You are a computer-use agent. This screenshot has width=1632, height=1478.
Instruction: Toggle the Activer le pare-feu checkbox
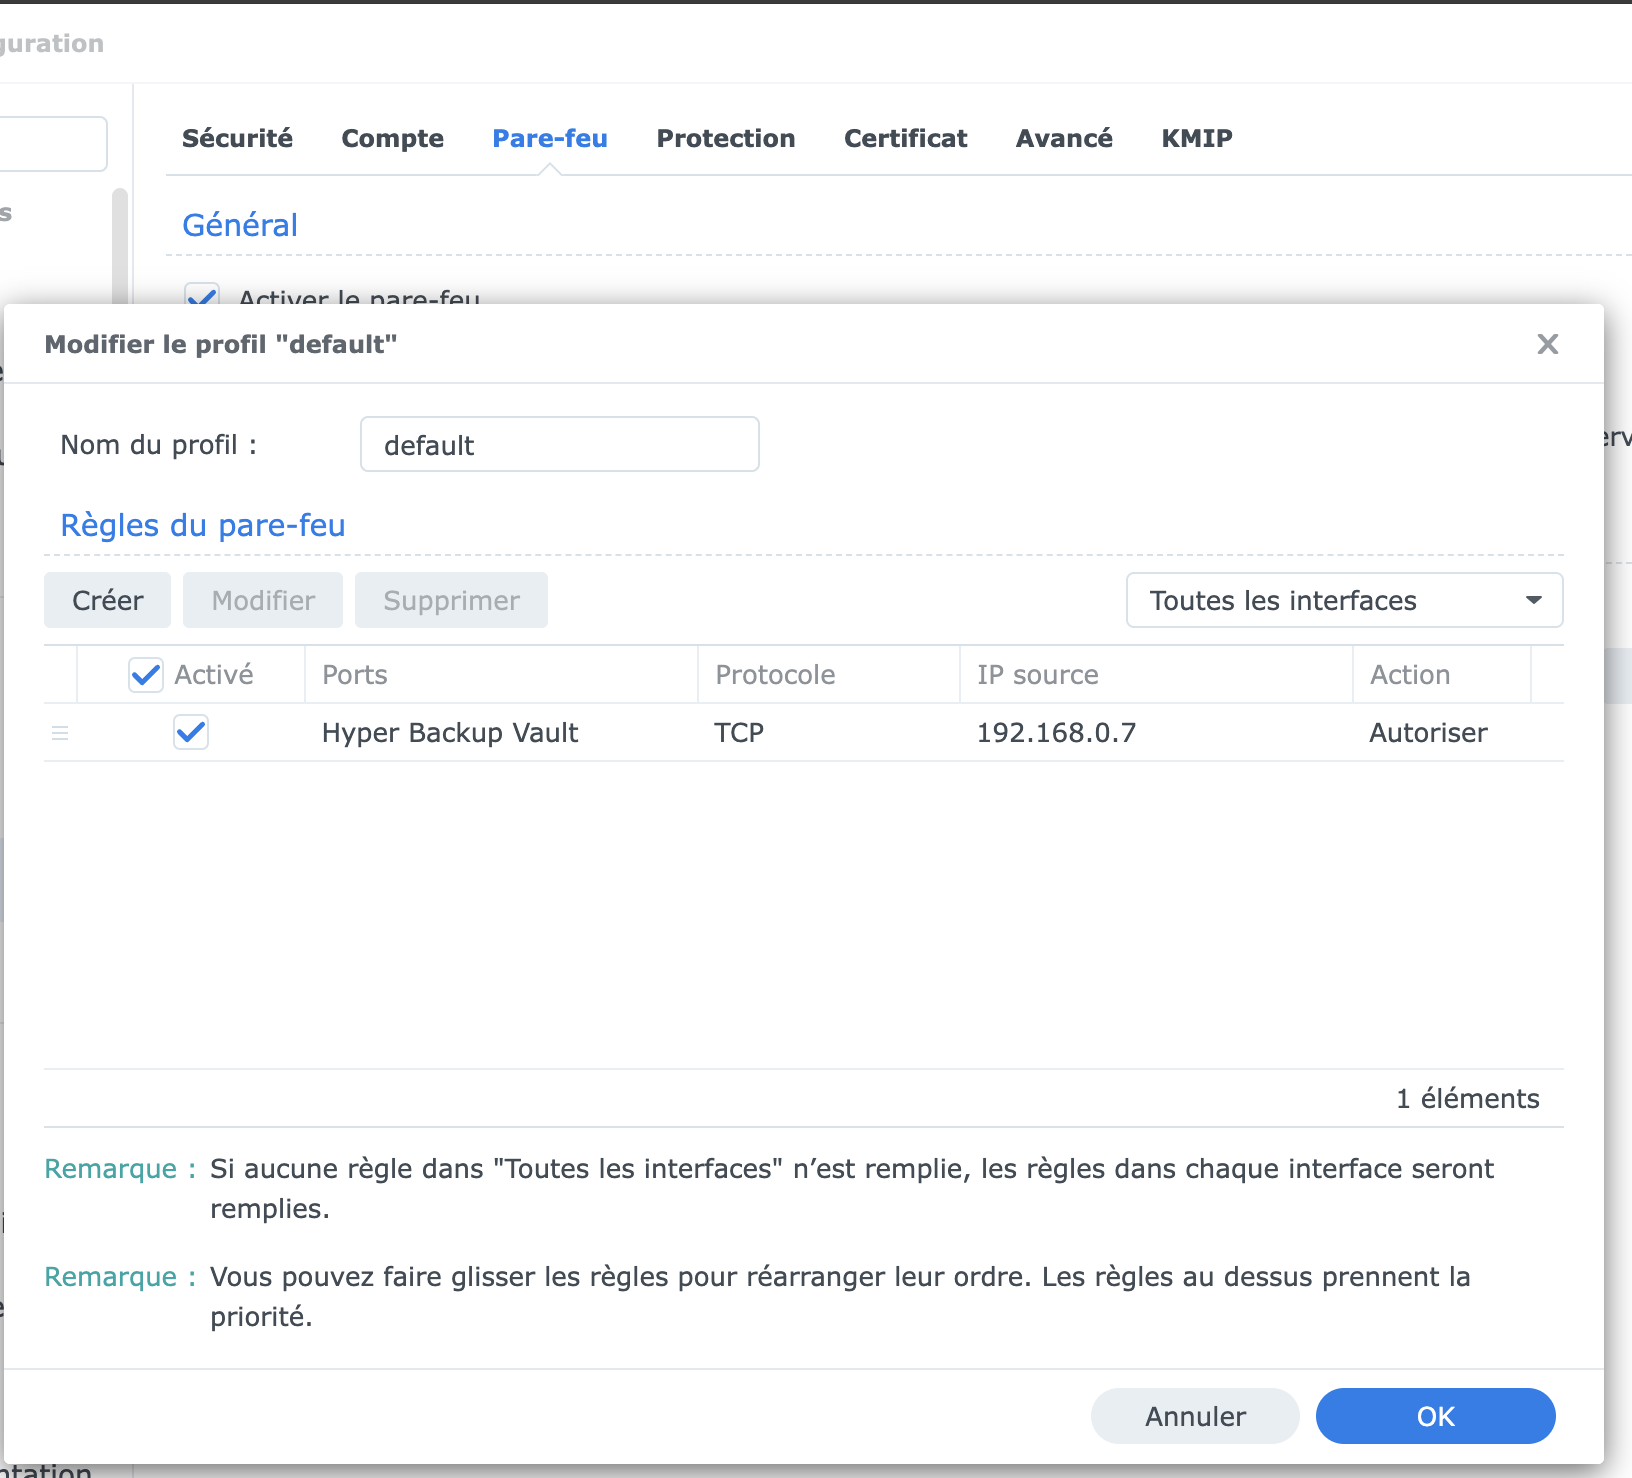[202, 297]
